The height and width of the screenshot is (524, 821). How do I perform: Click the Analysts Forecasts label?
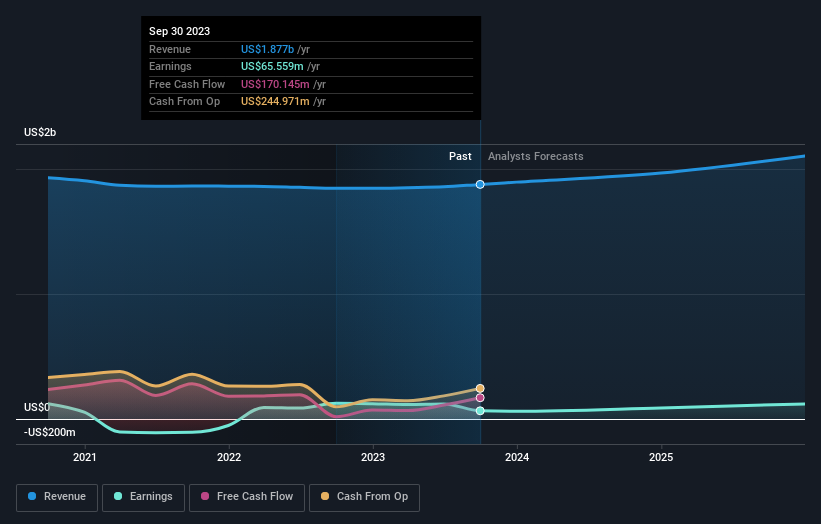coord(536,157)
